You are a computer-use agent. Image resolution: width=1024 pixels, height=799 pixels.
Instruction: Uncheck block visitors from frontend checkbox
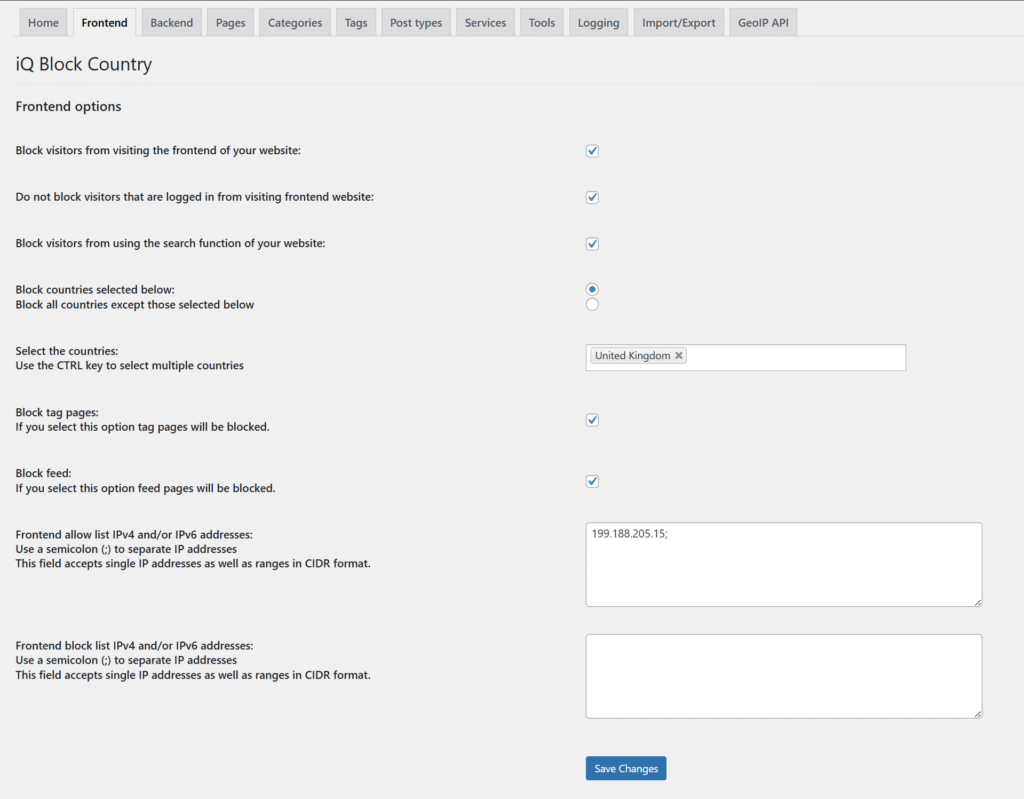click(x=592, y=151)
